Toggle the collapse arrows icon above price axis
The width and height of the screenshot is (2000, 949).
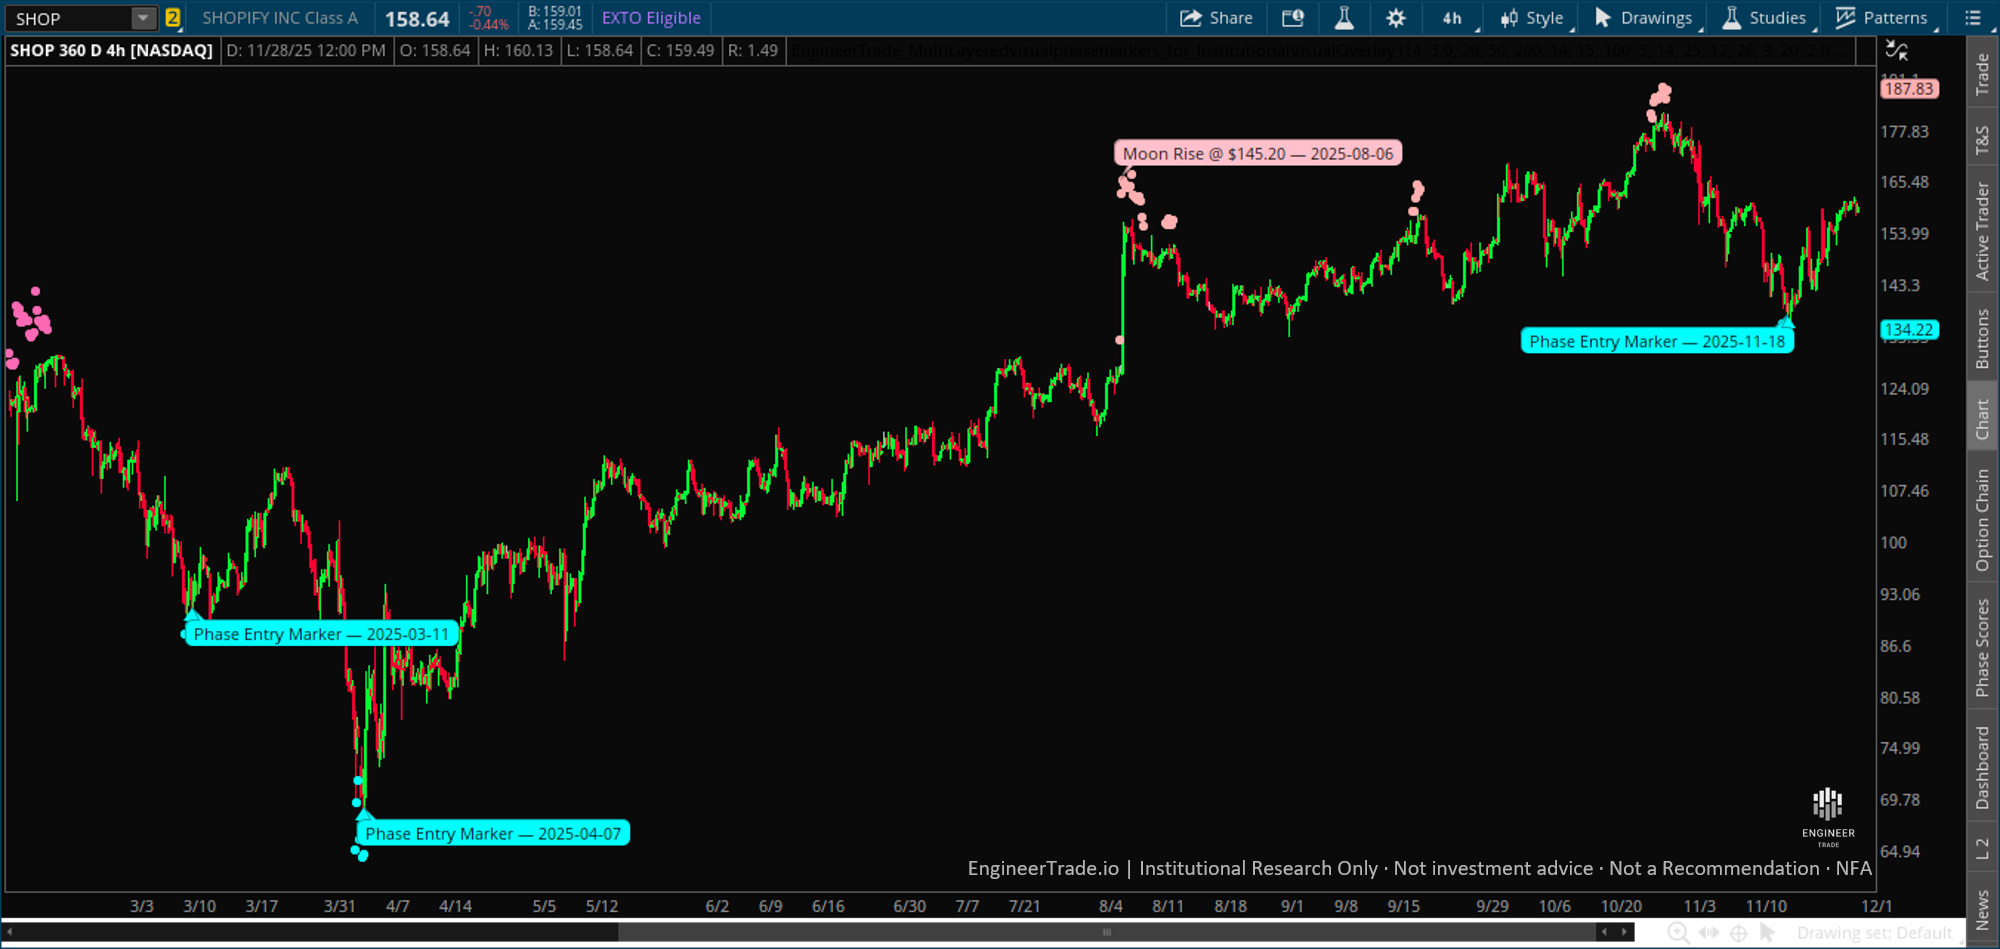click(1896, 50)
